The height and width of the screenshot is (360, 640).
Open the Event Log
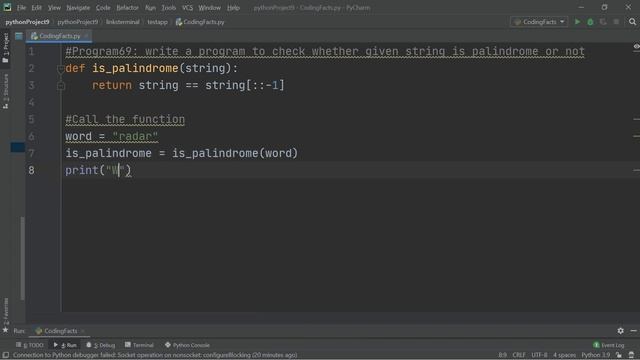[609, 345]
